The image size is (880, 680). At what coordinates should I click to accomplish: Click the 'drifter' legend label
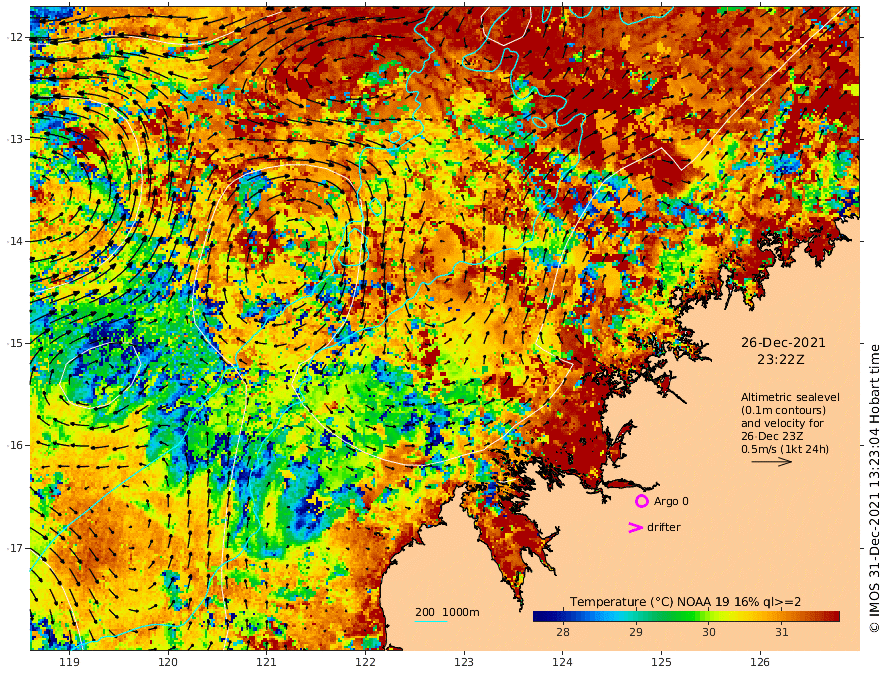(x=664, y=527)
